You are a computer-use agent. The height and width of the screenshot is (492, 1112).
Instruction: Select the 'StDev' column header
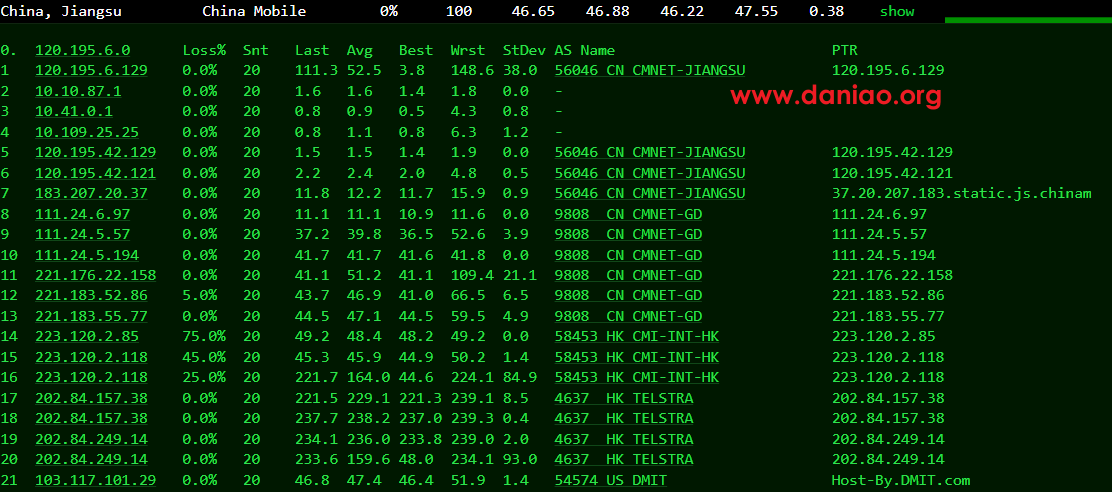pos(524,50)
